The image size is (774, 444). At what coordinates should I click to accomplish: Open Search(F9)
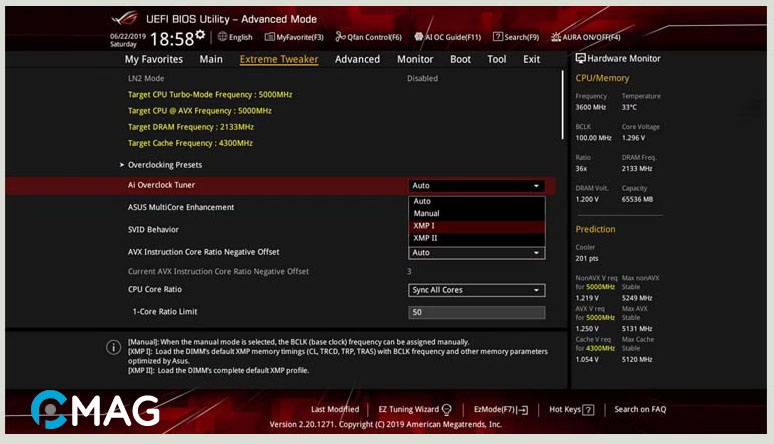coord(516,37)
